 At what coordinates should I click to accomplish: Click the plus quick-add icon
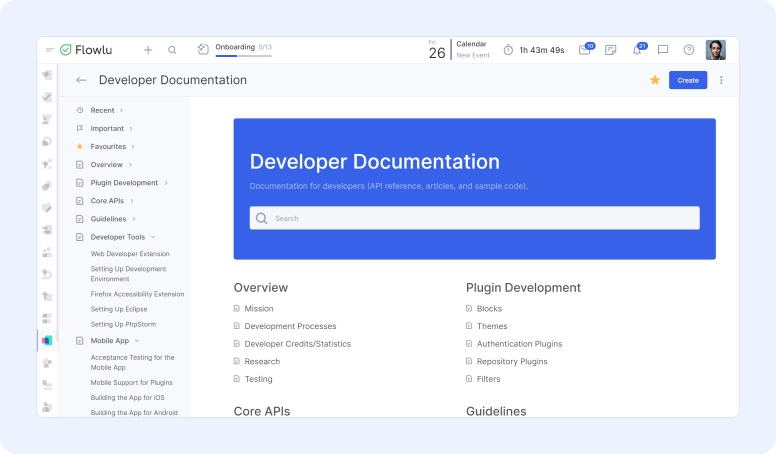[148, 50]
